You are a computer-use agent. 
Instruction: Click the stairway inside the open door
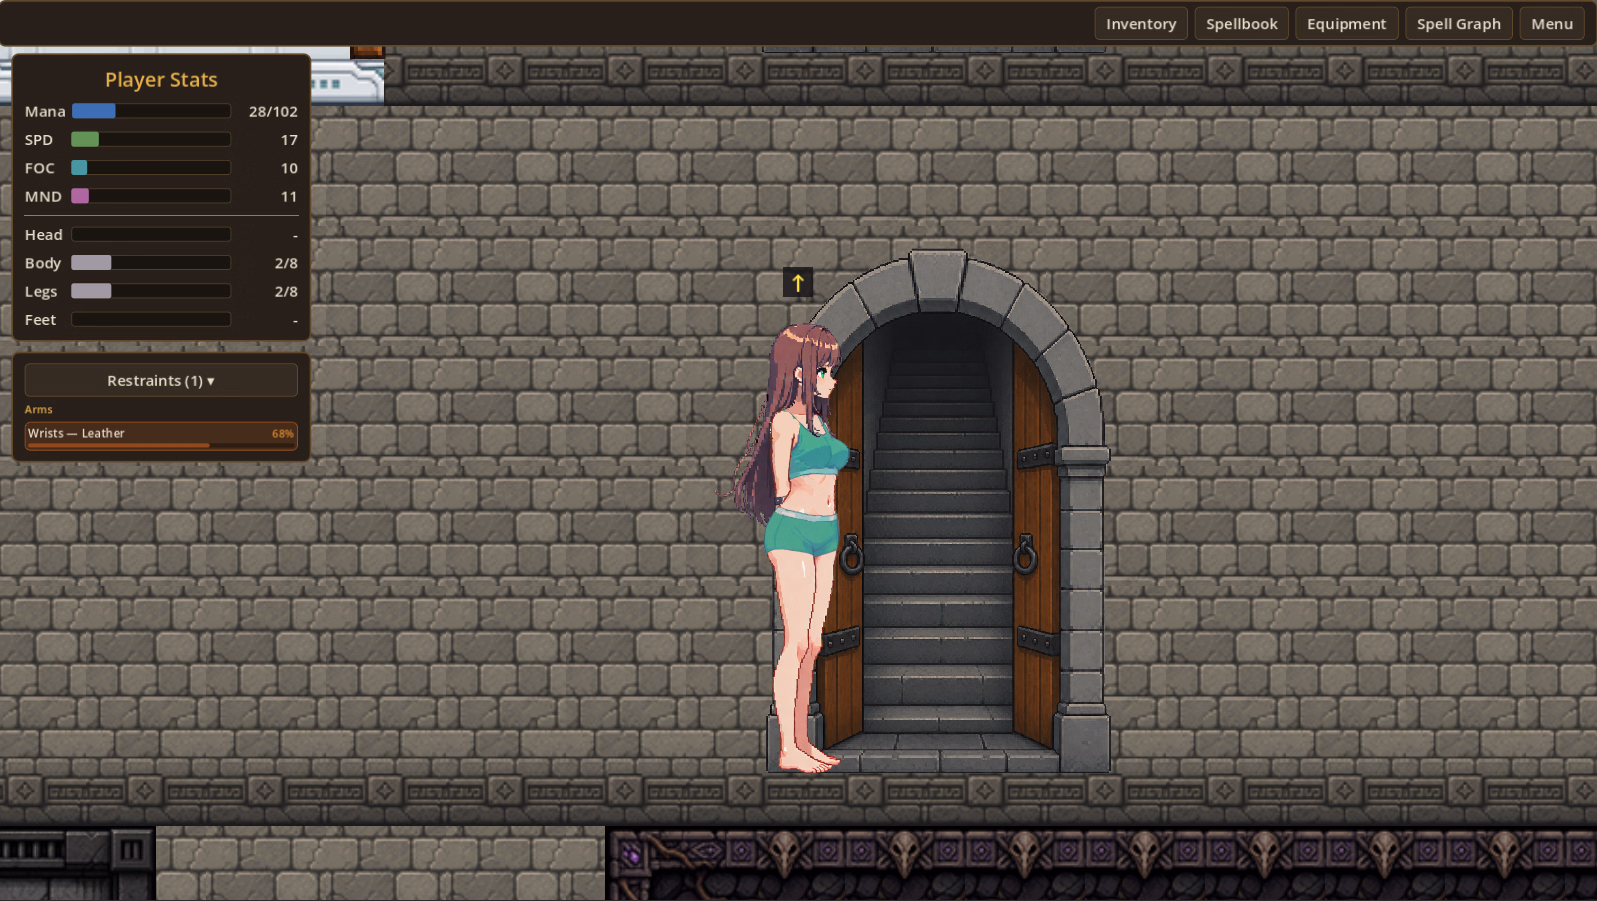tap(937, 530)
